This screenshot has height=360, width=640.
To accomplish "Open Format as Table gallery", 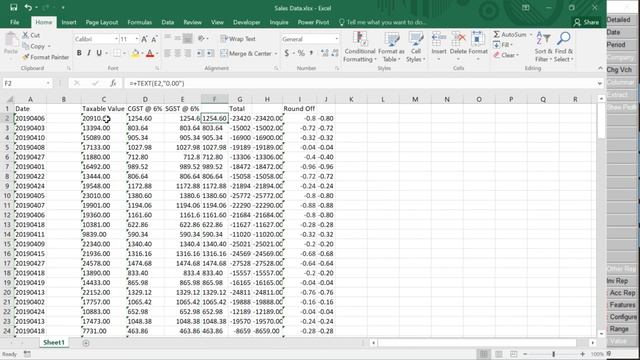I will 391,47.
